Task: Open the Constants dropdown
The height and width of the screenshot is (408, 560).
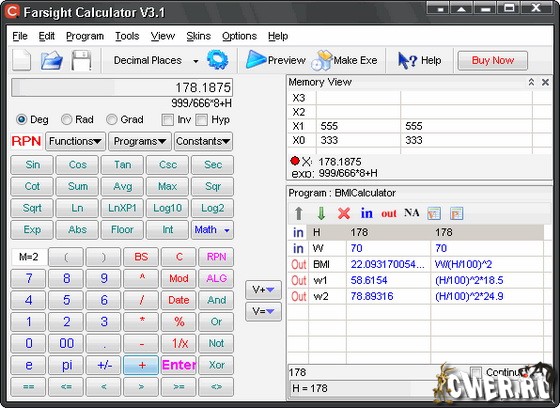Action: coord(203,141)
